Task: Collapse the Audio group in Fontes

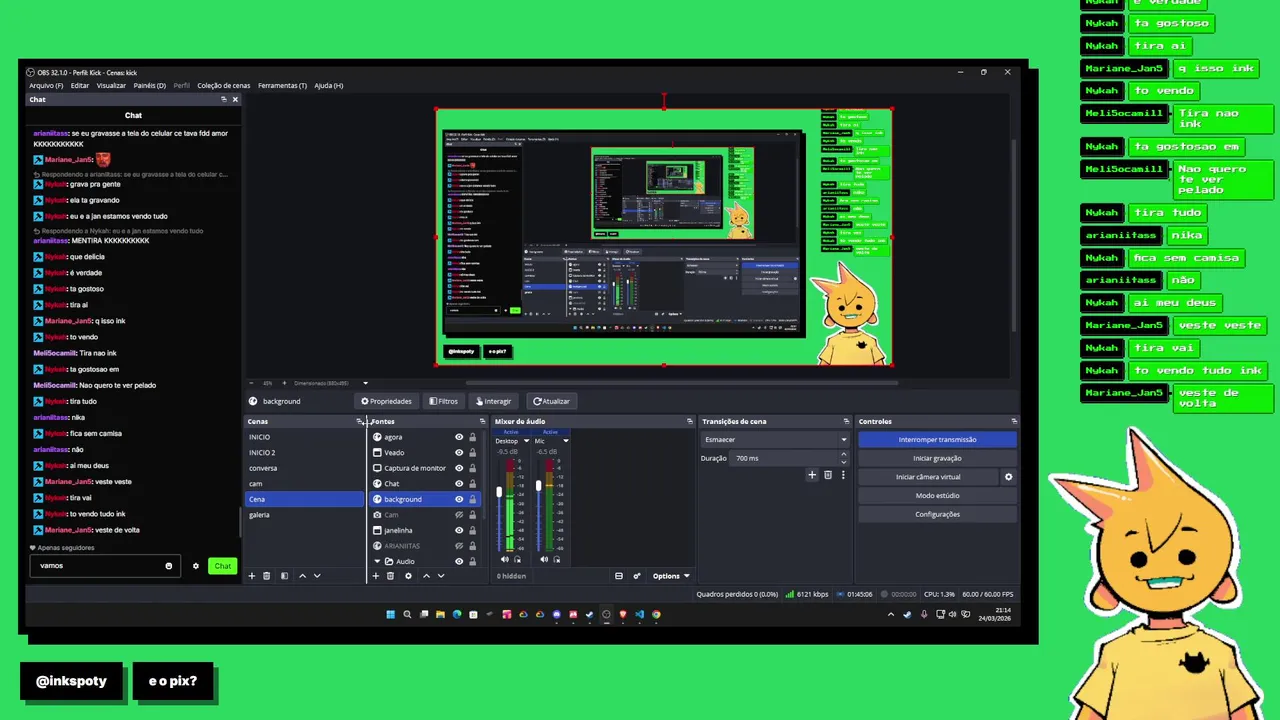Action: tap(377, 561)
